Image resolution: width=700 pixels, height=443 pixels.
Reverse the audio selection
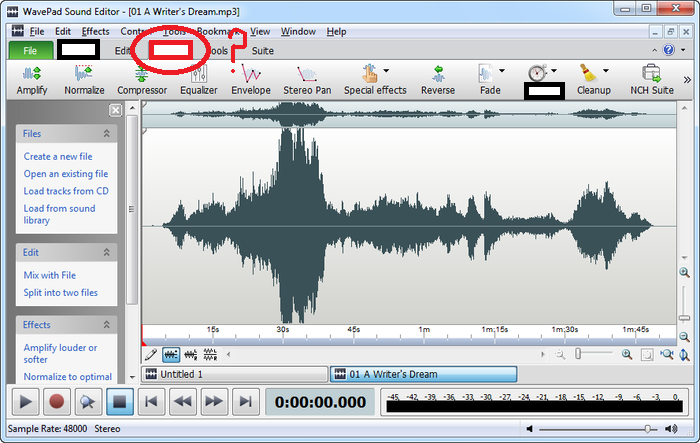[438, 80]
